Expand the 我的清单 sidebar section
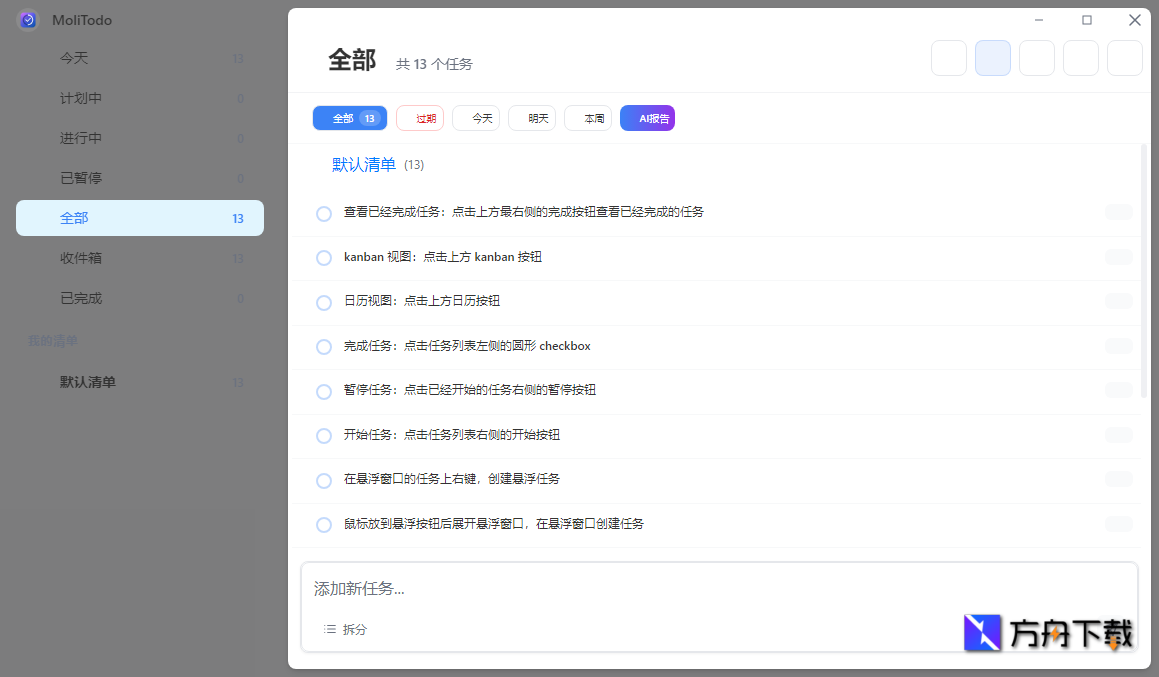 tap(53, 340)
